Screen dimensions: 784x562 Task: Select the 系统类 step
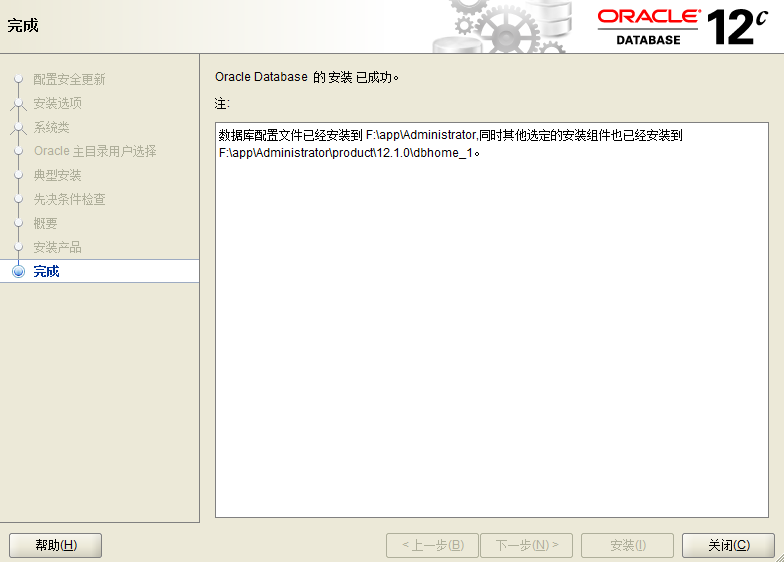click(51, 127)
